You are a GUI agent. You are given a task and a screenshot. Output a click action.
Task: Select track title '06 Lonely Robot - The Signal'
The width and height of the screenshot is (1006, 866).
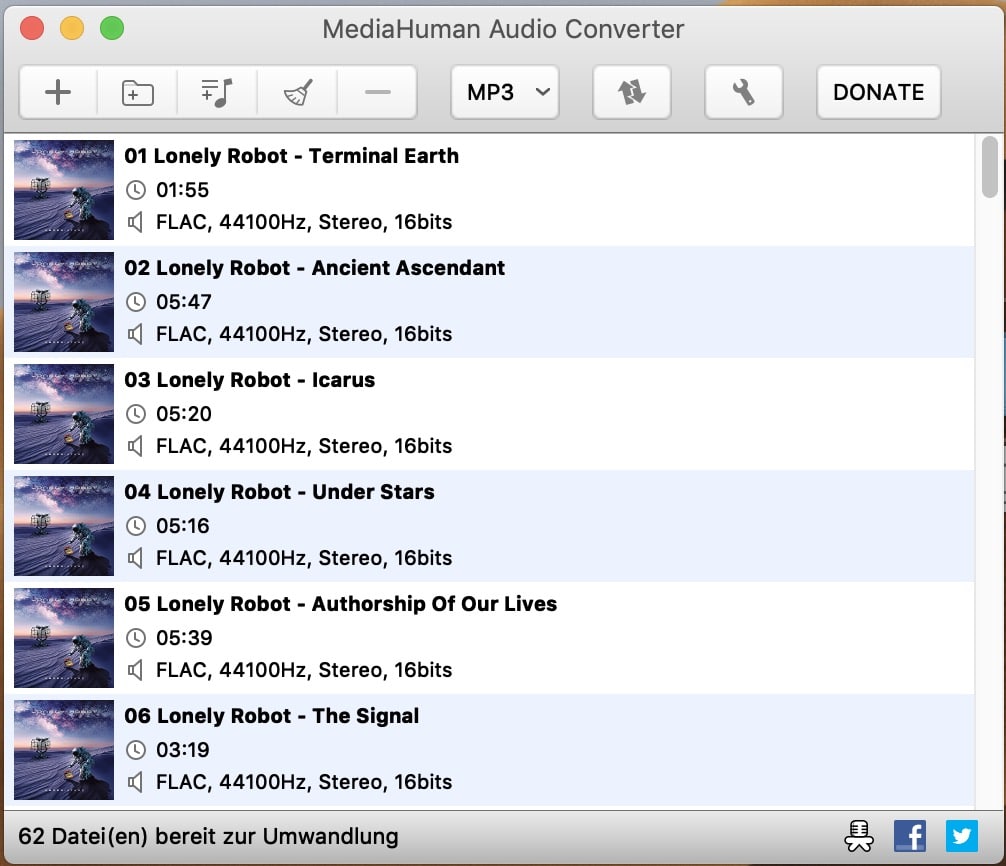[x=271, y=716]
